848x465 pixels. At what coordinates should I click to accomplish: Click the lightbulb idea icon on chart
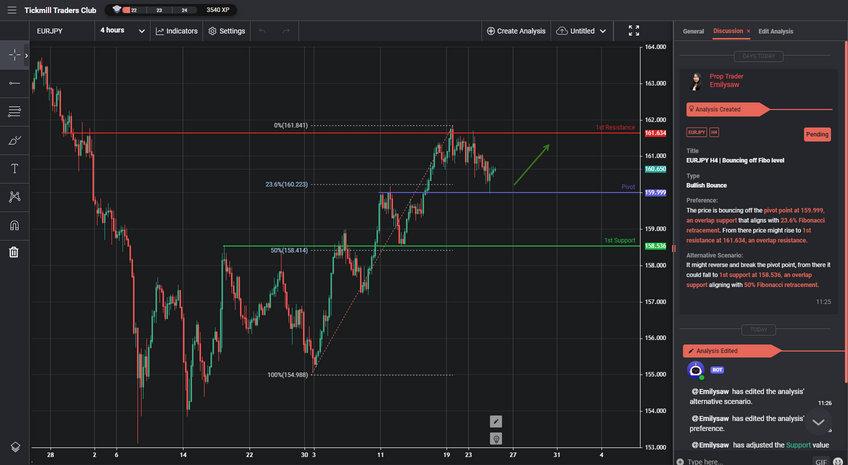click(x=495, y=438)
